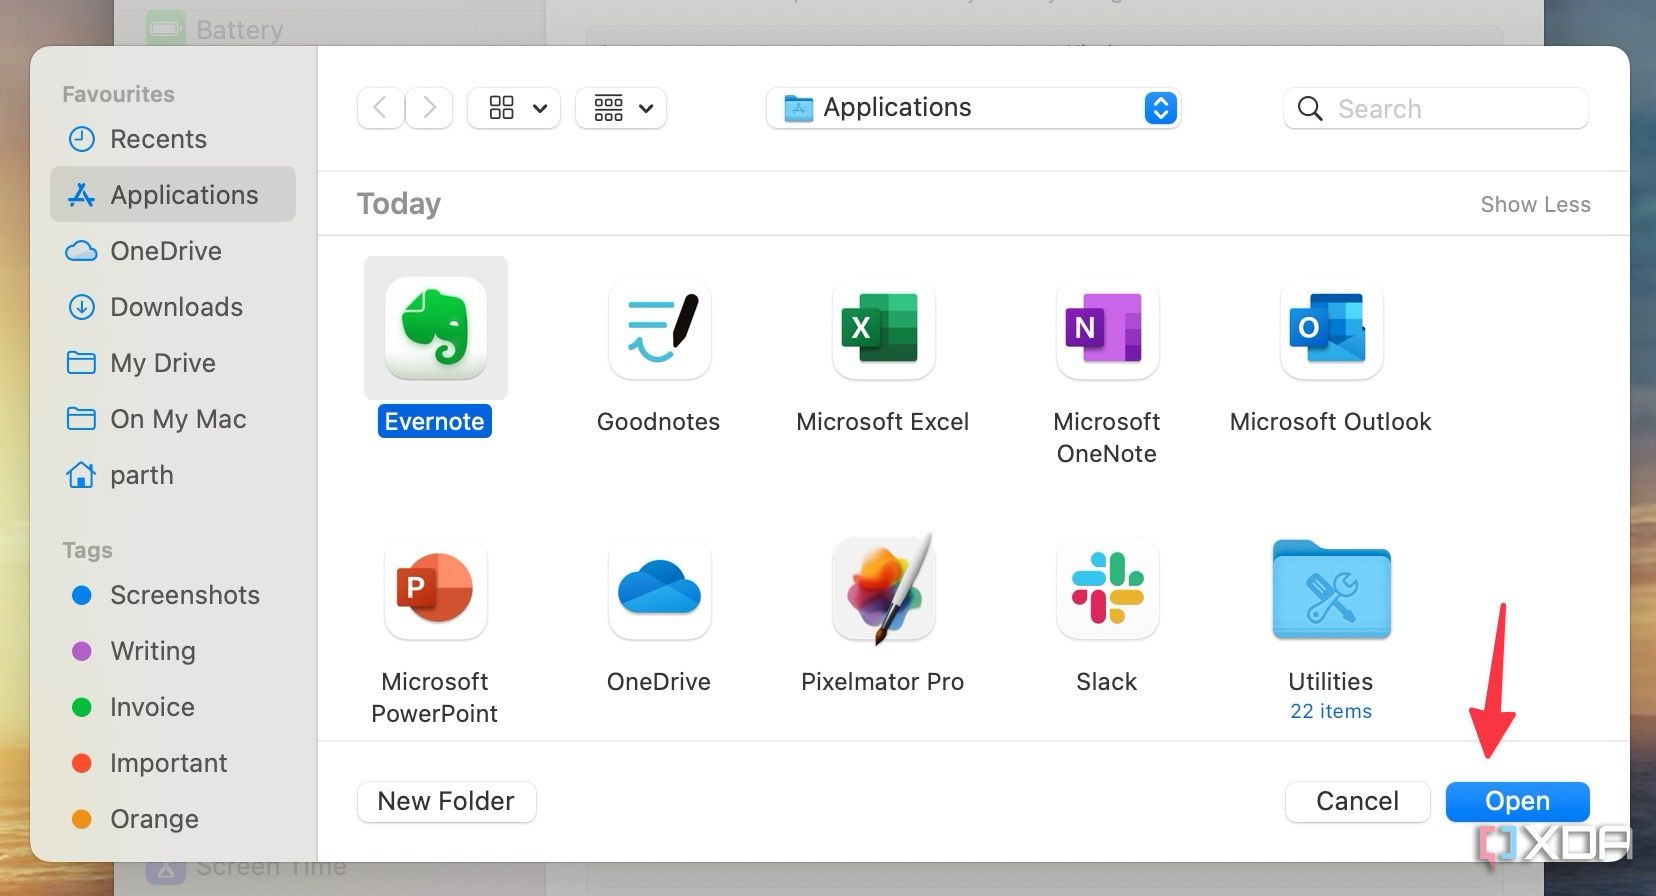This screenshot has width=1656, height=896.
Task: Click the Search input field
Action: pos(1436,108)
